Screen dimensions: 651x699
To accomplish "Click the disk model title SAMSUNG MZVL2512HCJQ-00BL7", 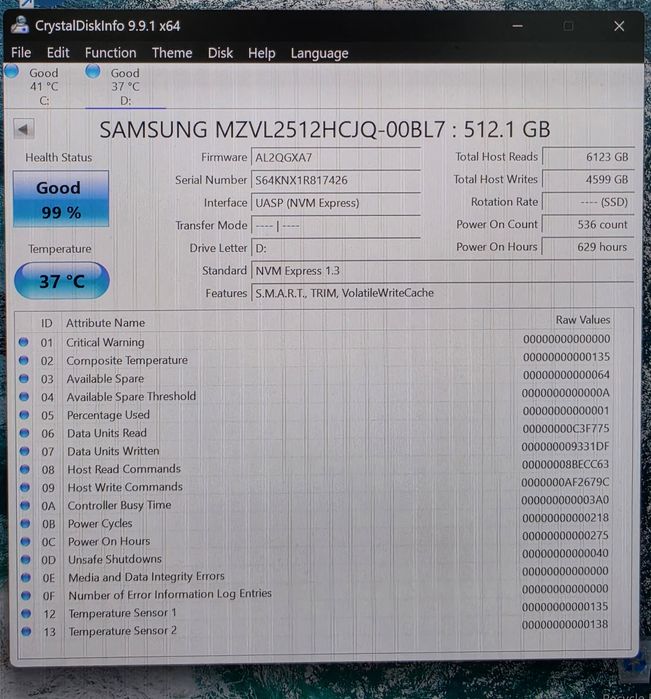I will [272, 130].
